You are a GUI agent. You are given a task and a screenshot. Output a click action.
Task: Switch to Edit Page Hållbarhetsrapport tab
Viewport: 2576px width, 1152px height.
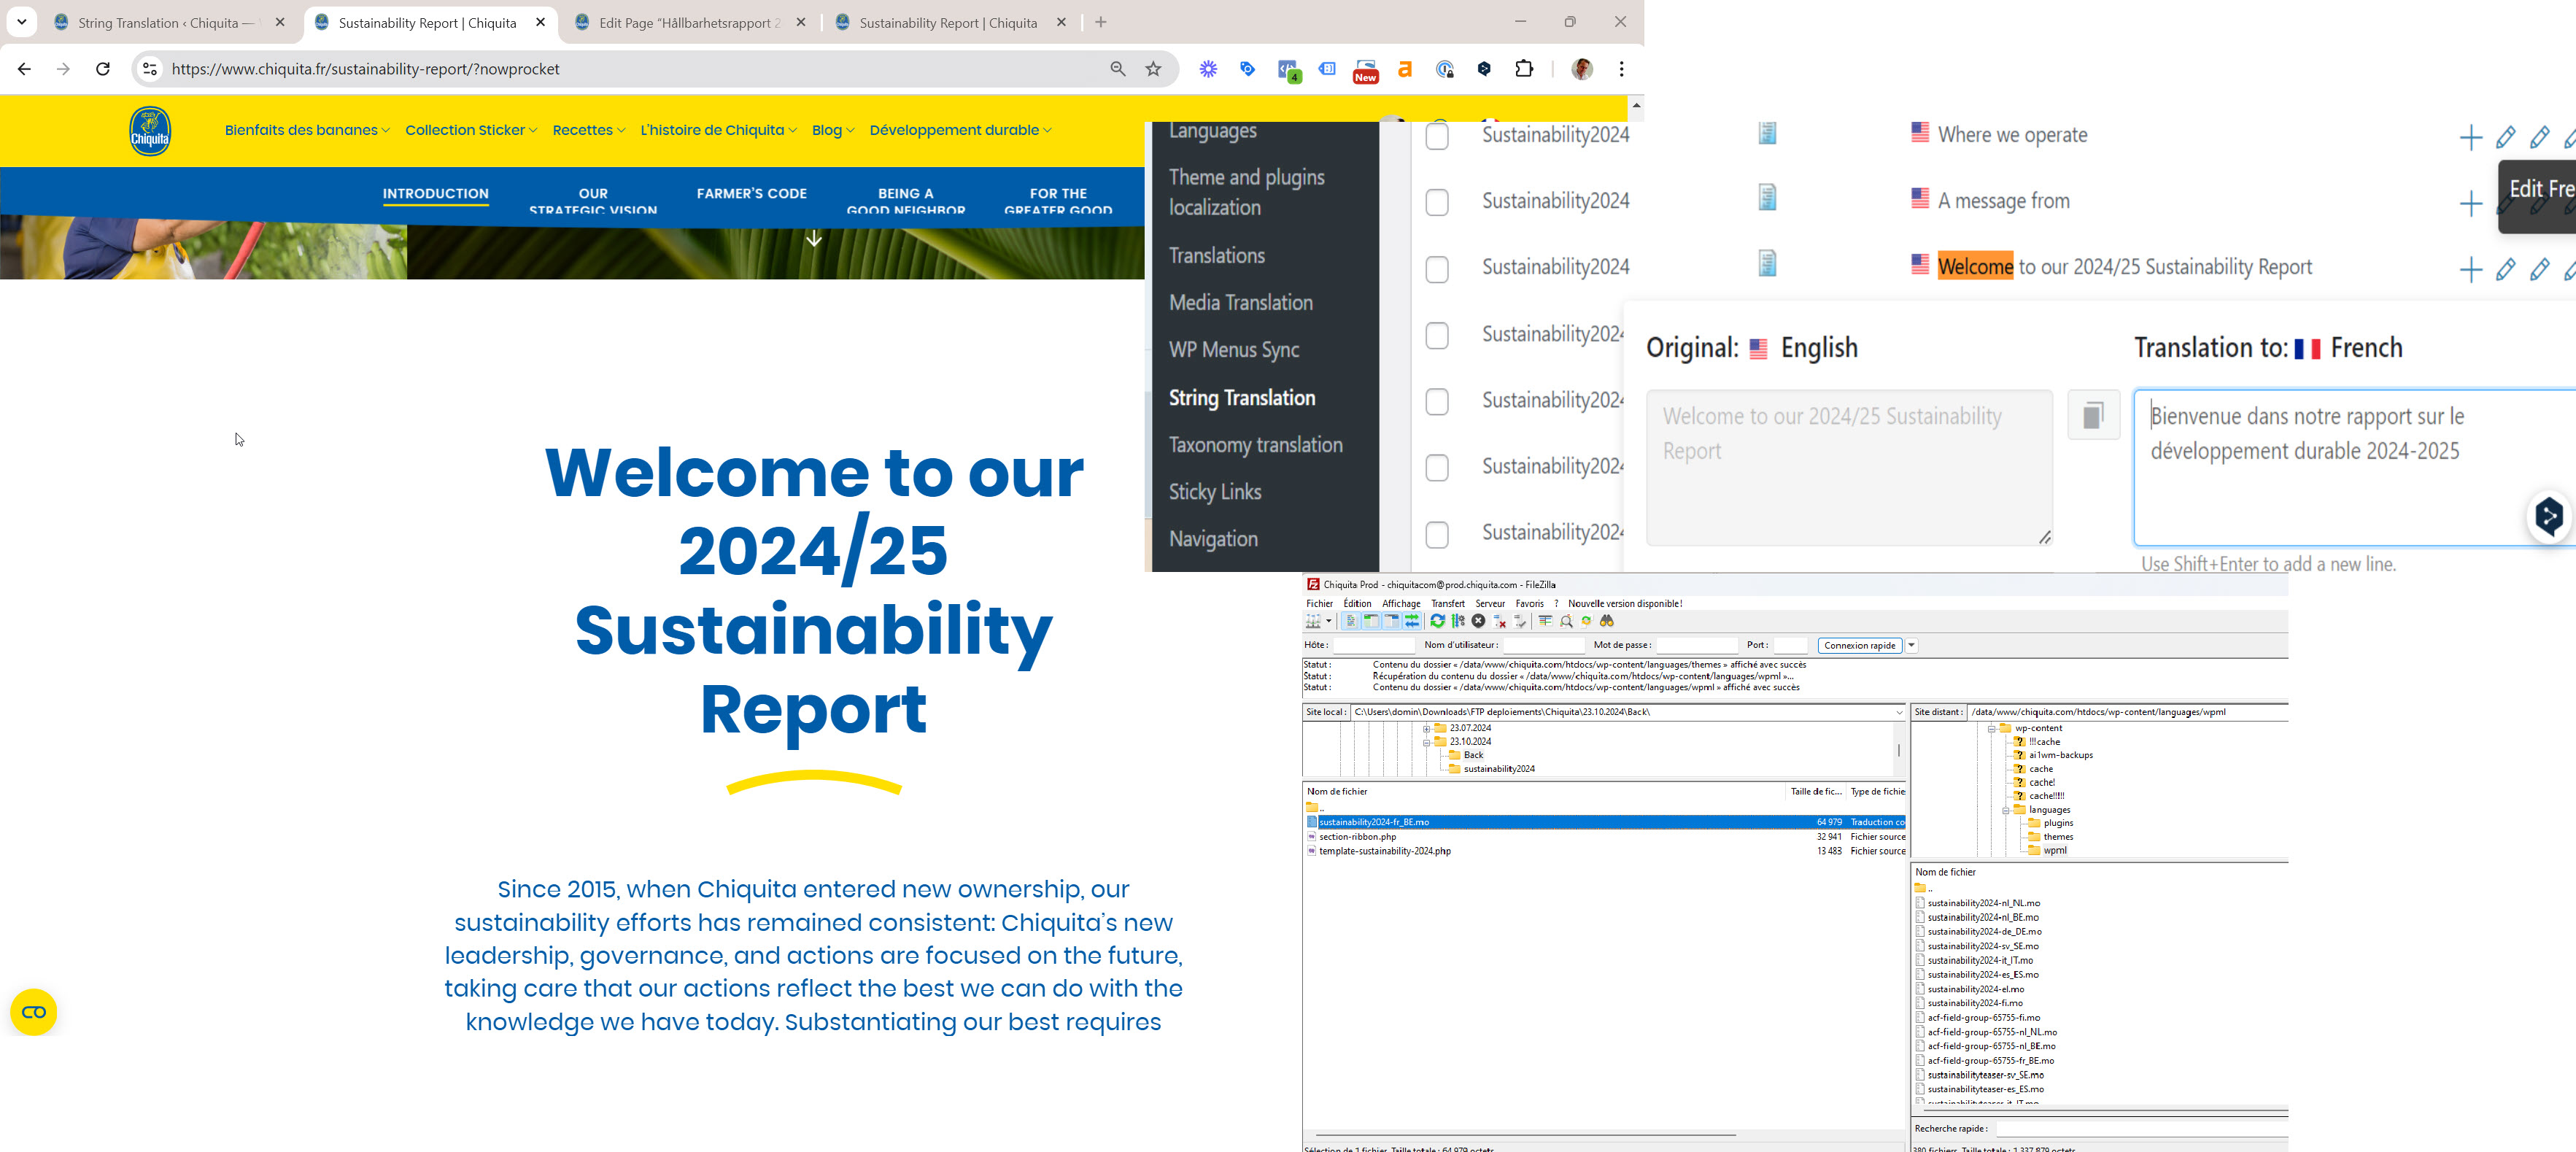[x=690, y=22]
